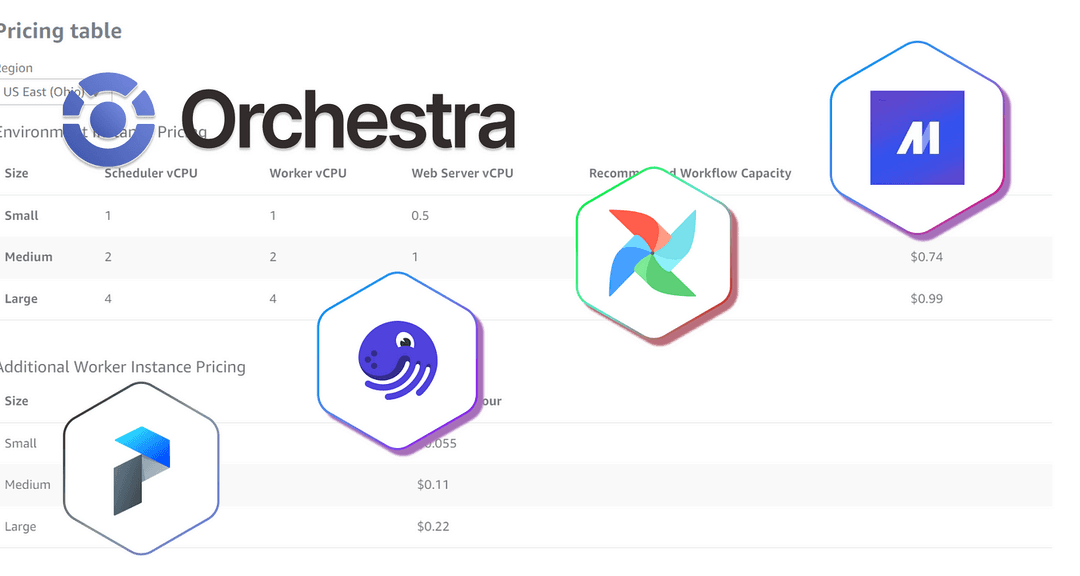1080x576 pixels.
Task: Select the Large row in environment table
Action: (x=526, y=299)
